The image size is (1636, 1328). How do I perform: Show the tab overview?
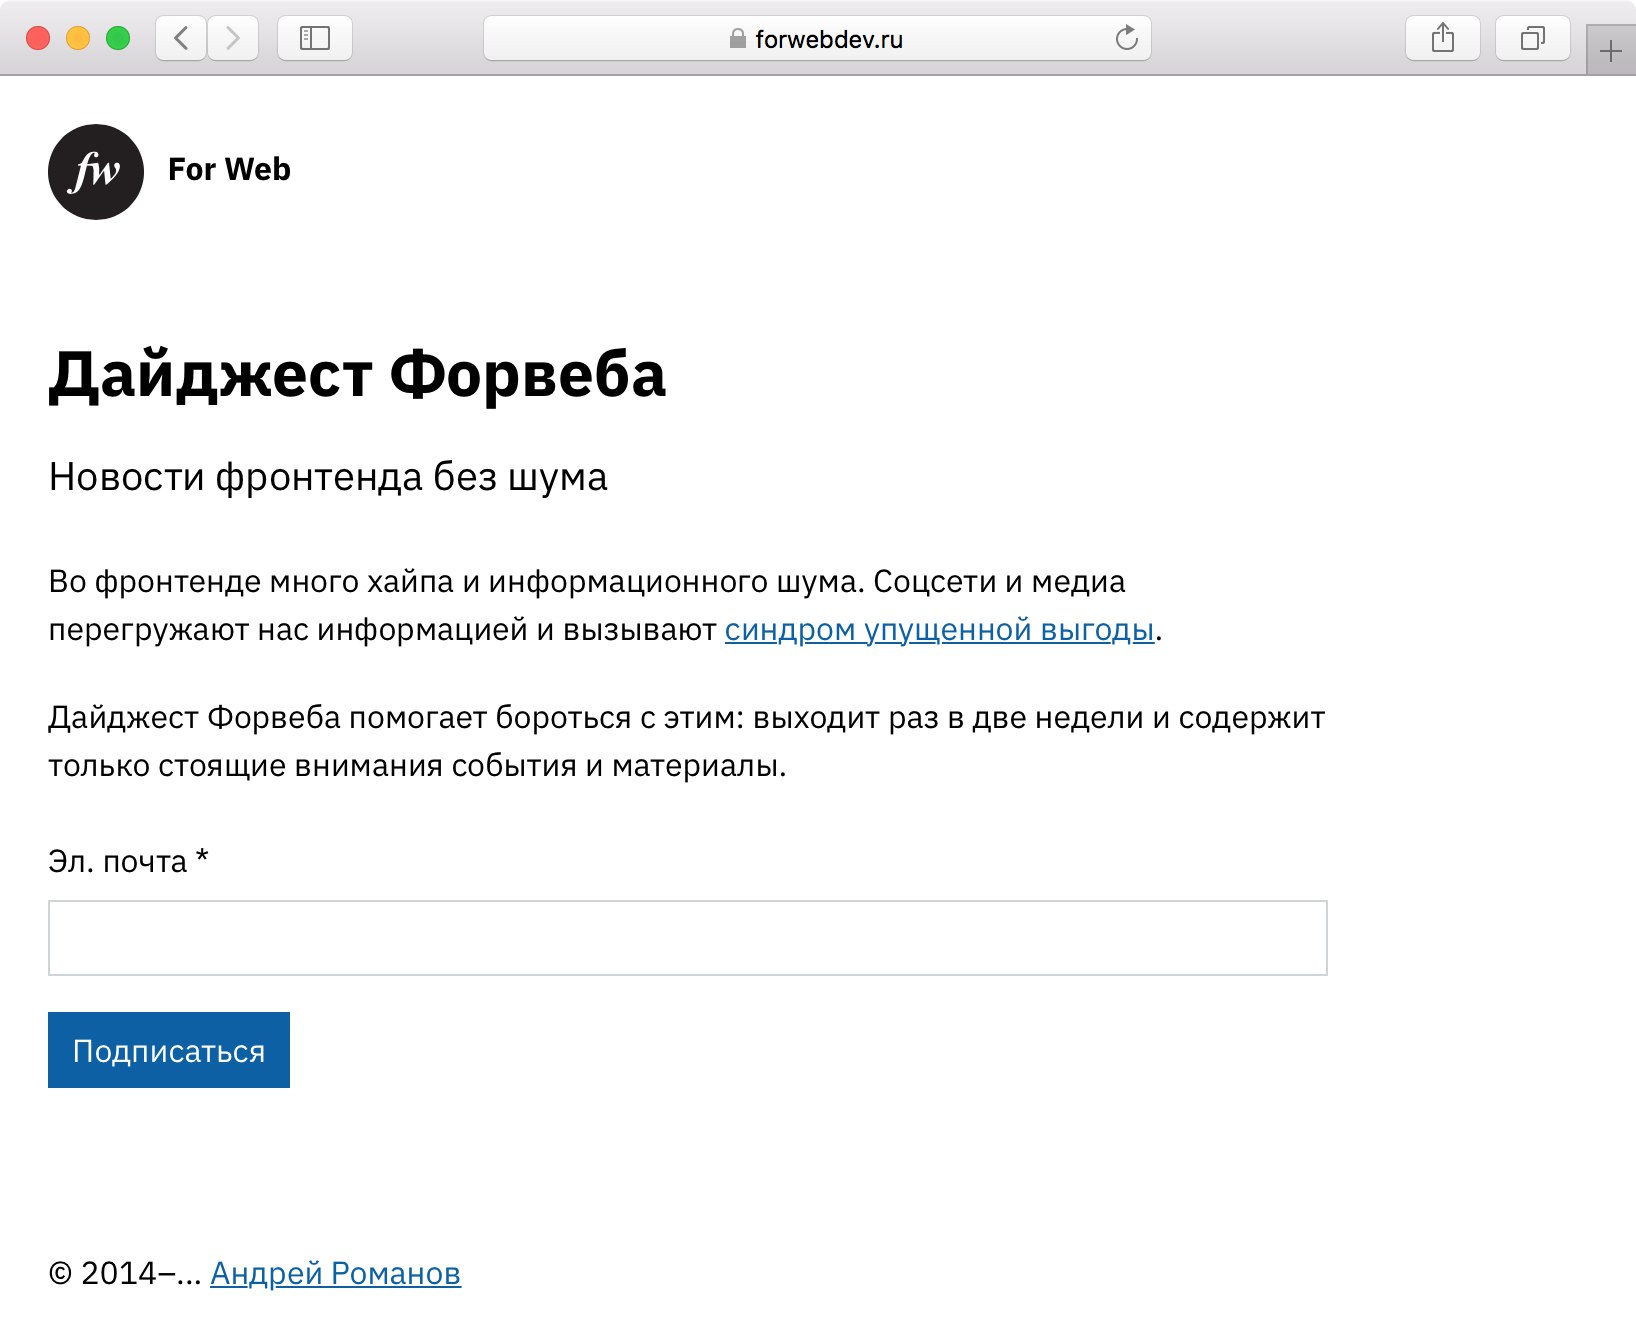tap(1532, 39)
